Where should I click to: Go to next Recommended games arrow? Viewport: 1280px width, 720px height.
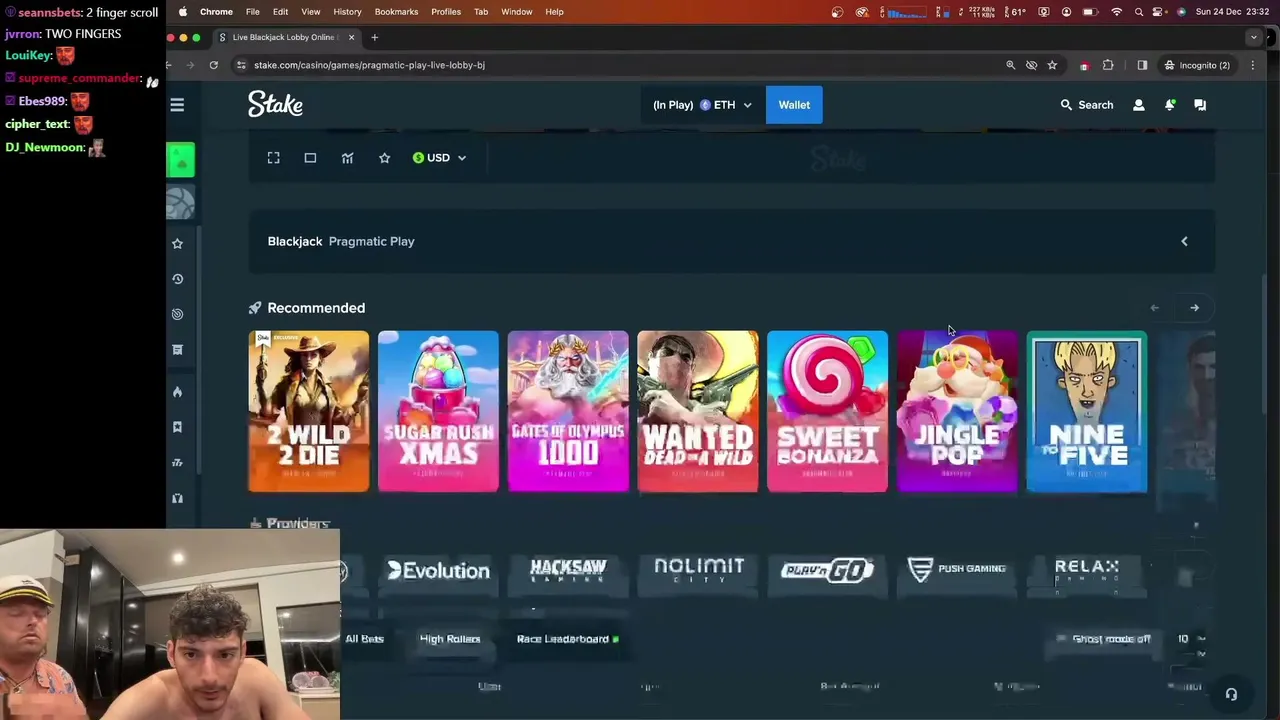tap(1194, 308)
